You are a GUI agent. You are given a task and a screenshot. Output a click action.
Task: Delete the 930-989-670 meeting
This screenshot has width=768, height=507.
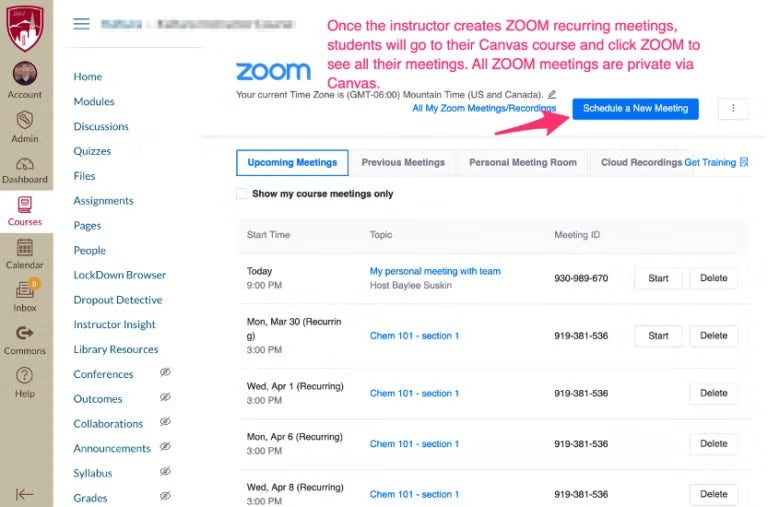pyautogui.click(x=713, y=278)
